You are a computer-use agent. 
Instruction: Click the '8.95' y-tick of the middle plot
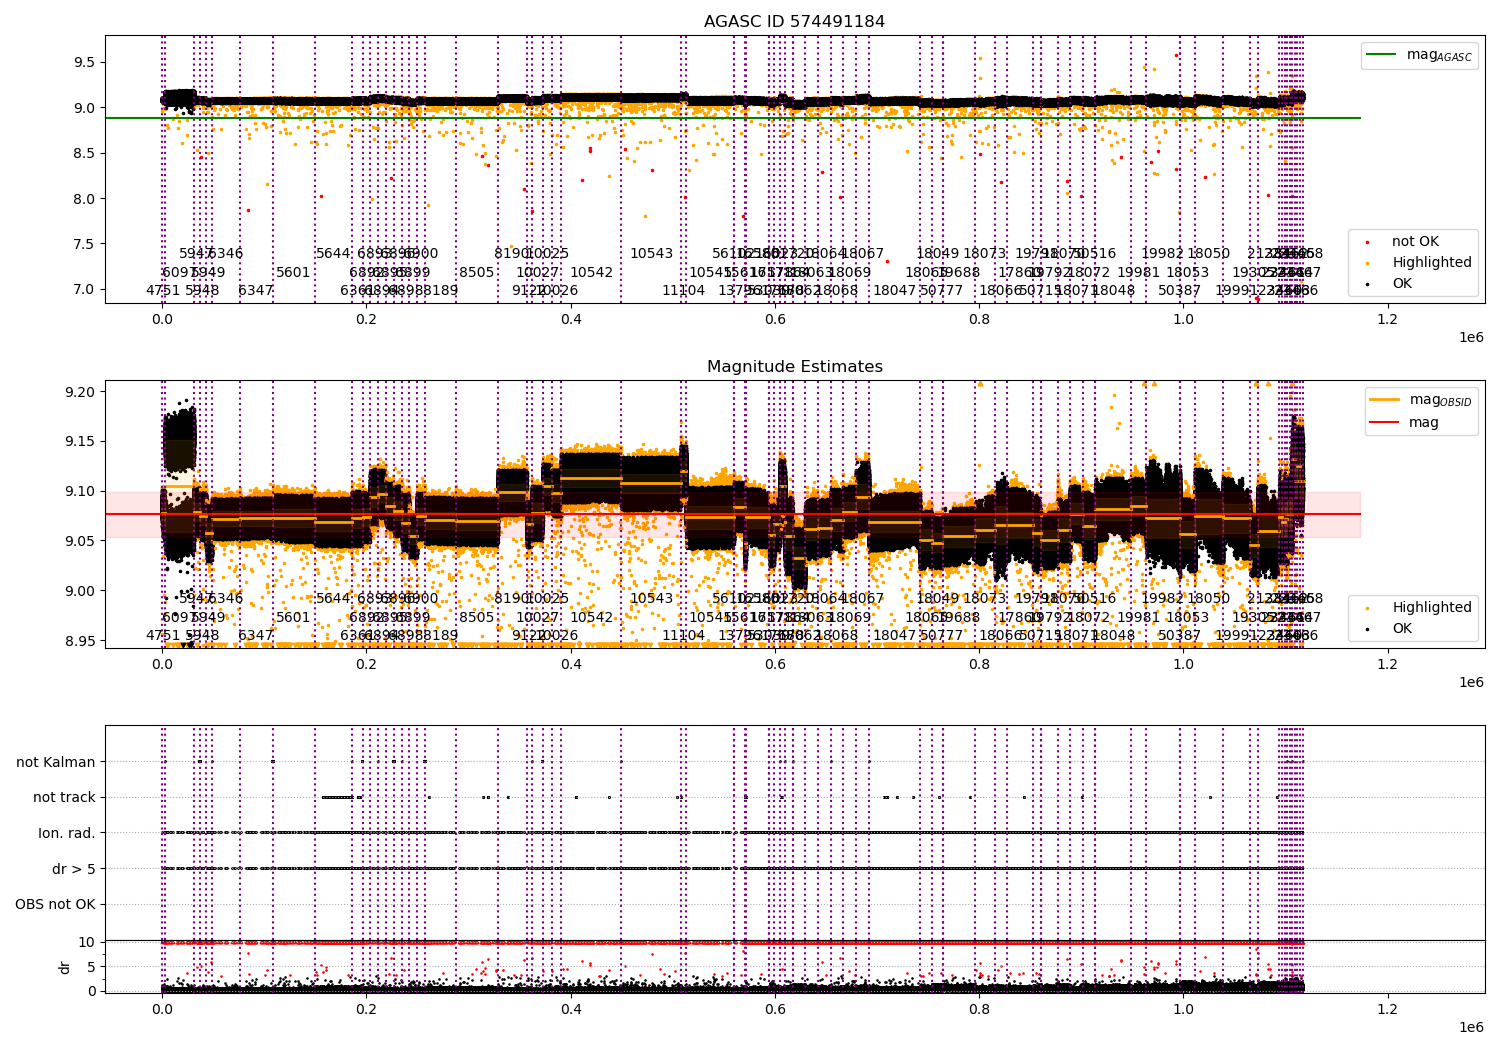point(80,641)
